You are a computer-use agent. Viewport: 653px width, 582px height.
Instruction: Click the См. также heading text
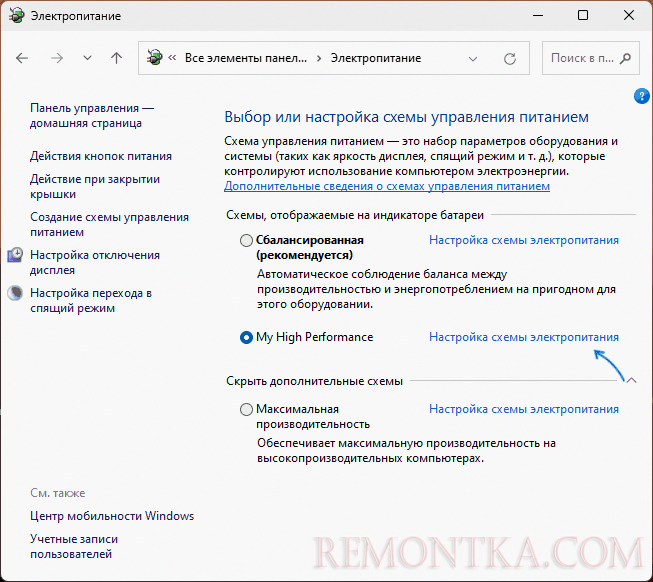(57, 493)
